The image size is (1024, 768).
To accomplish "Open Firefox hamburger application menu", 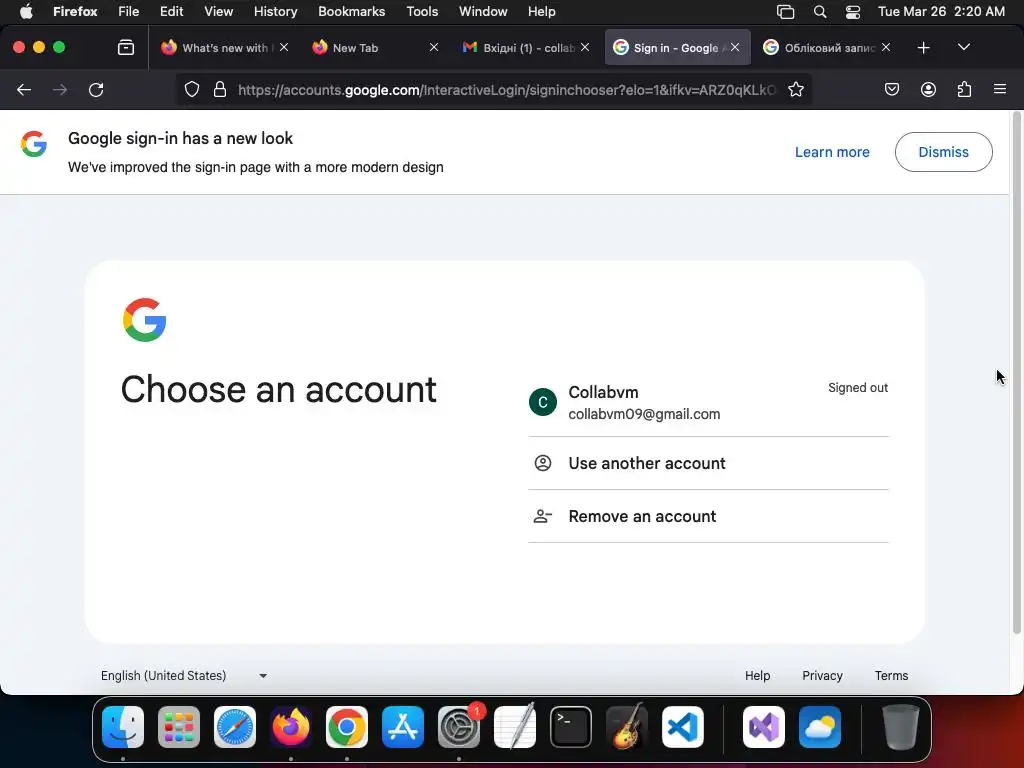I will click(1000, 89).
